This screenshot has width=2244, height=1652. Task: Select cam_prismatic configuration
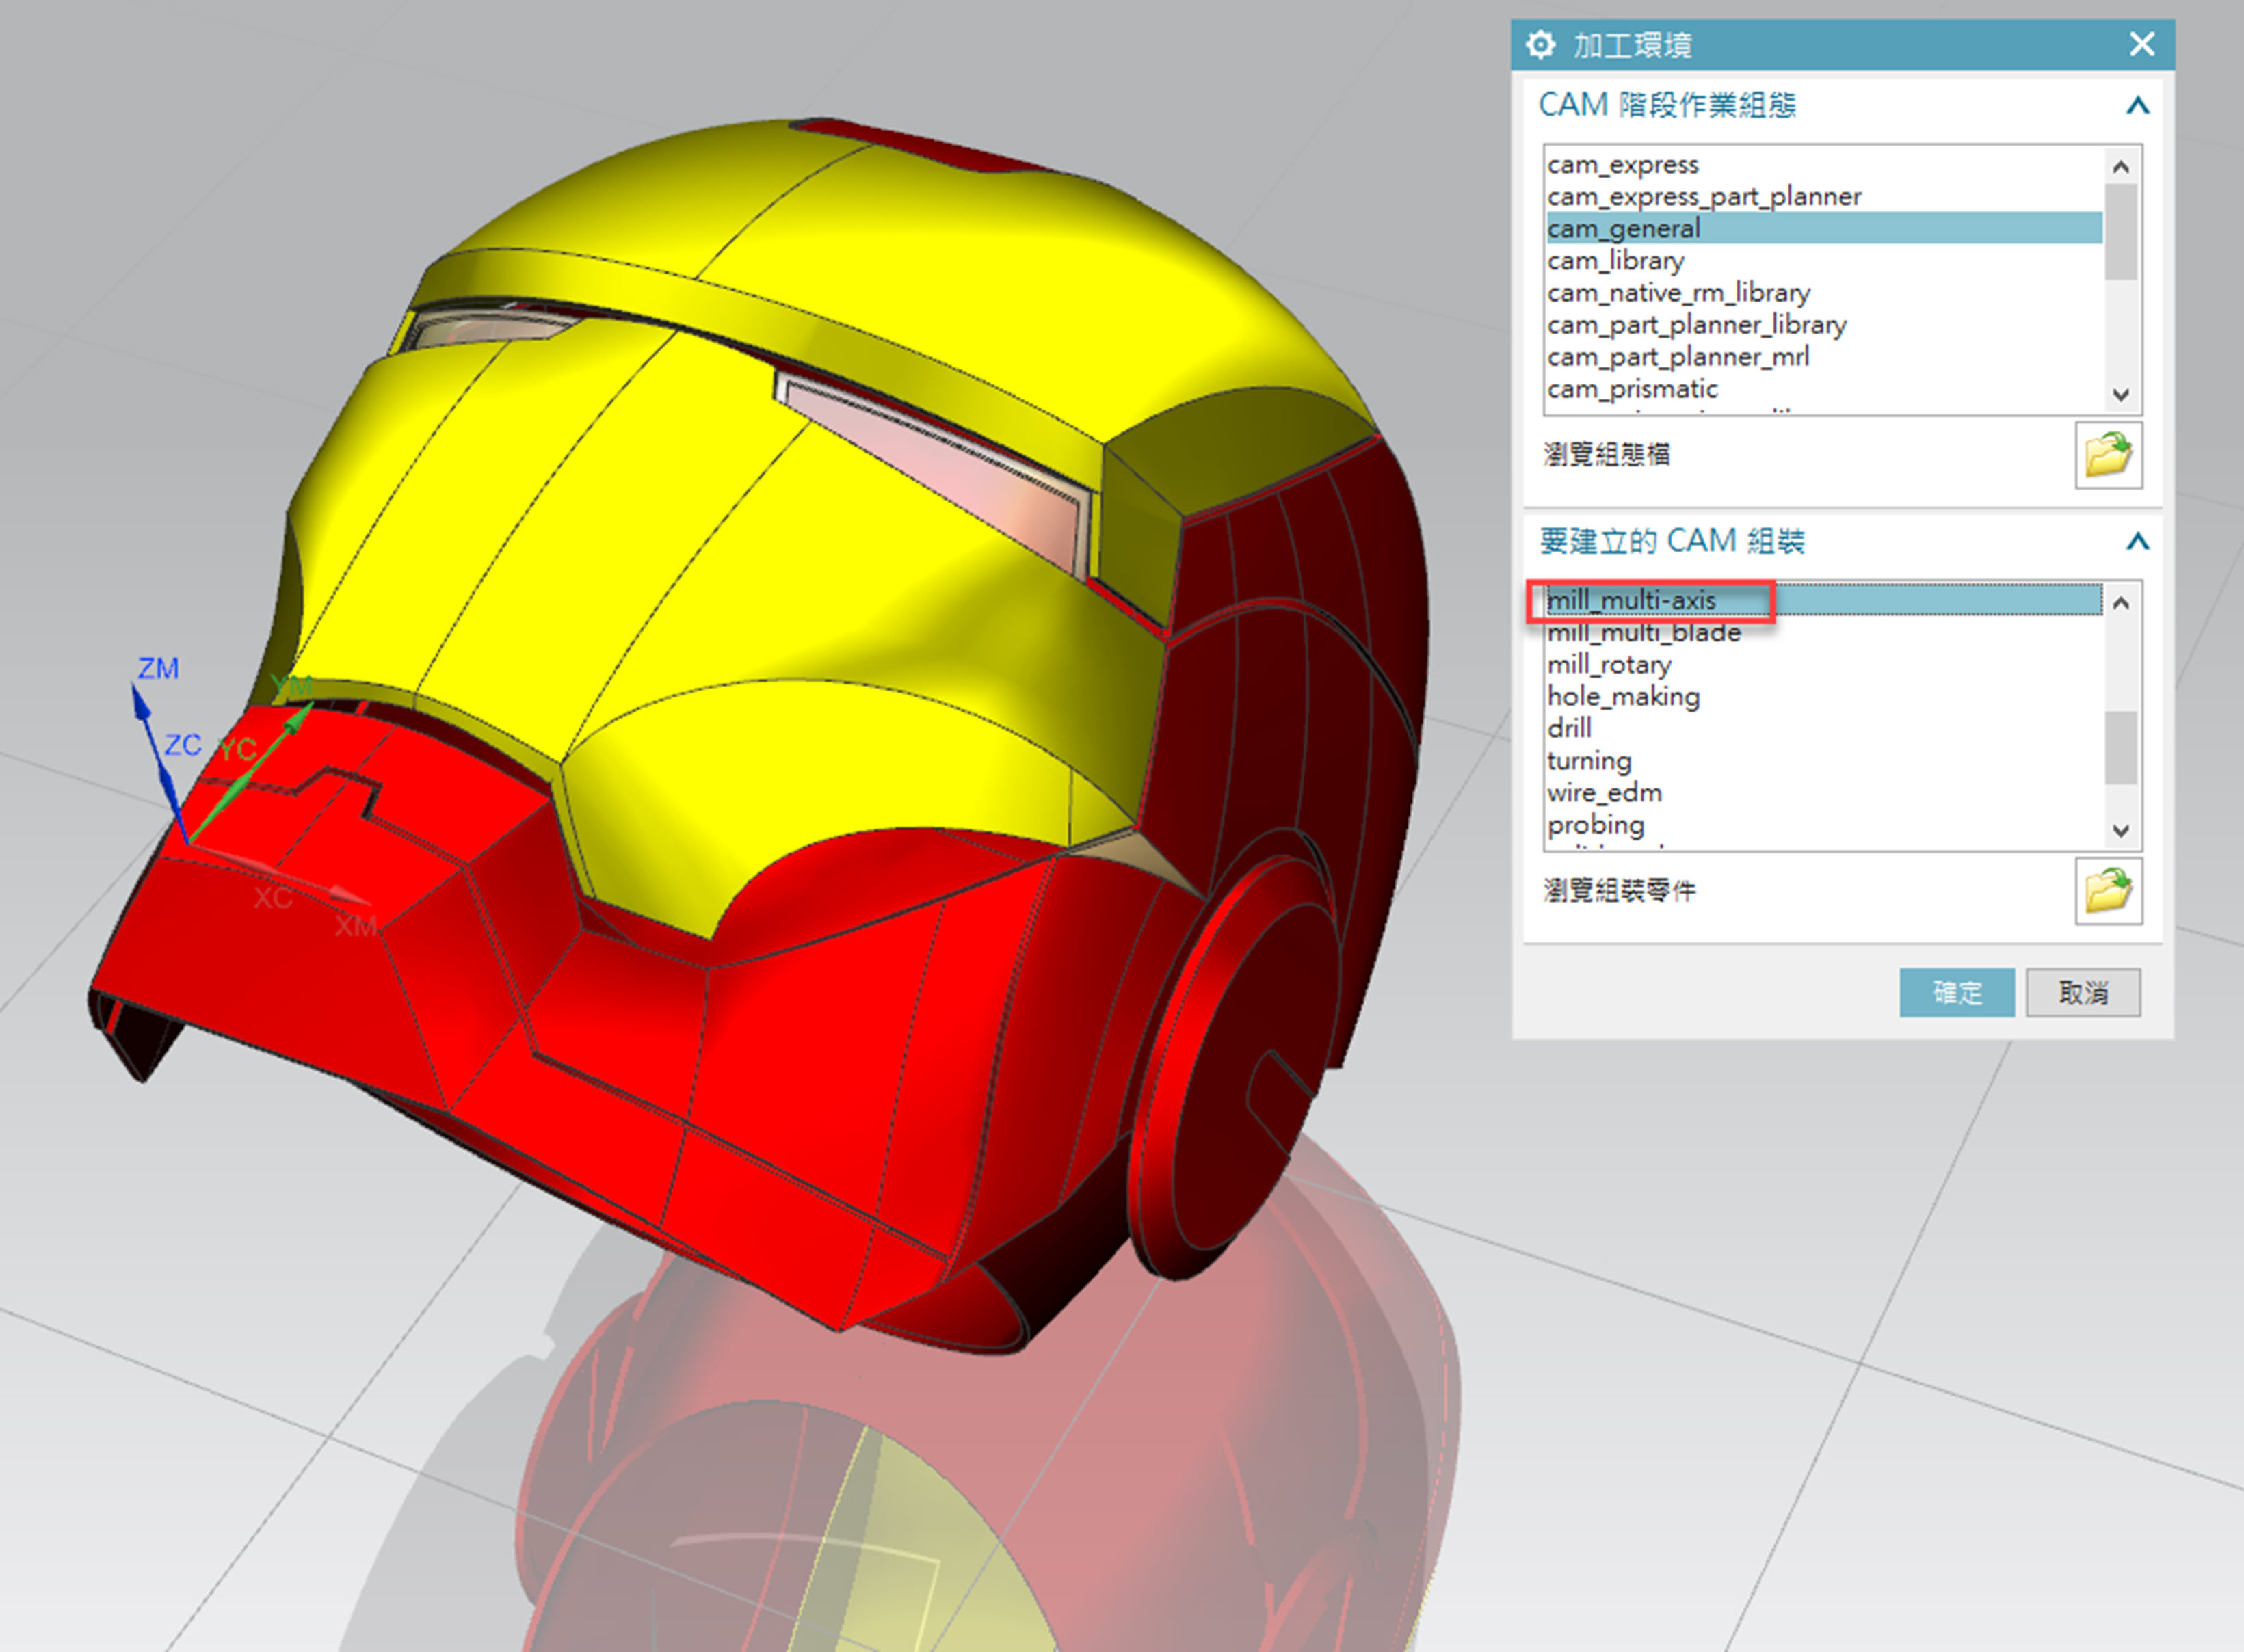pos(1824,388)
